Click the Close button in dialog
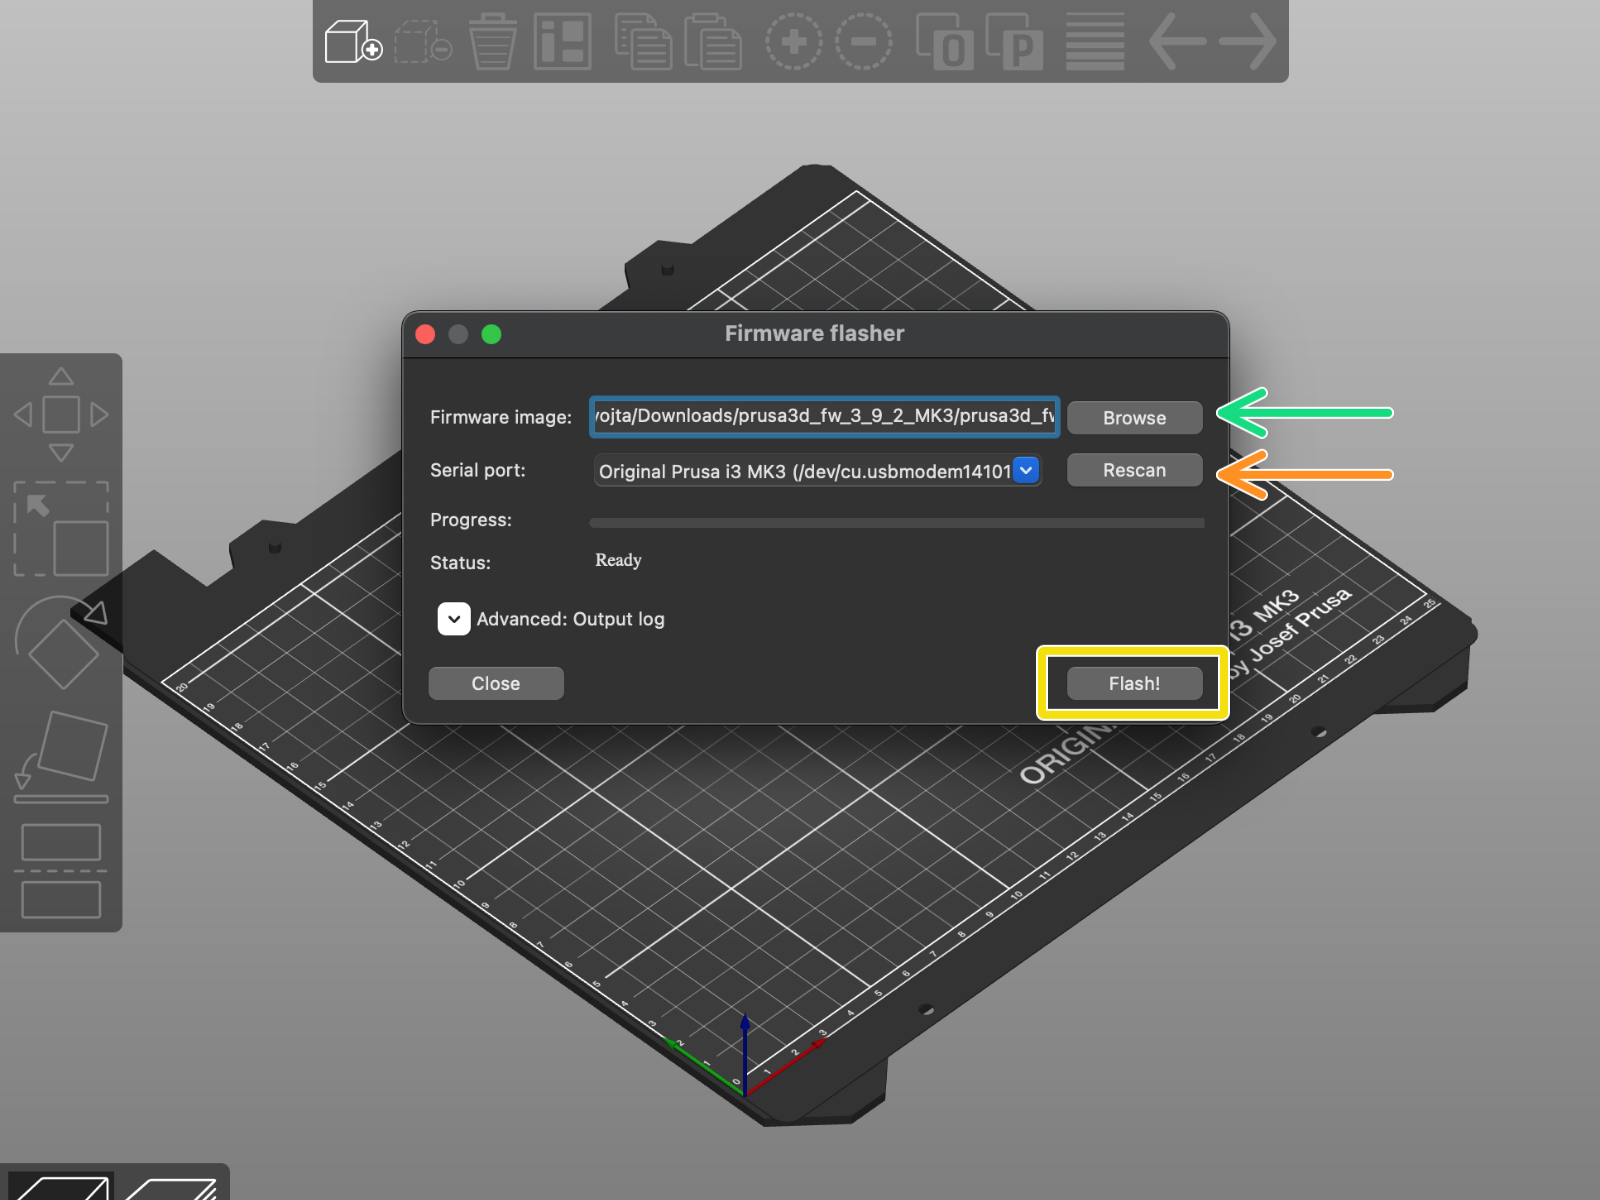Image resolution: width=1600 pixels, height=1200 pixels. click(496, 684)
